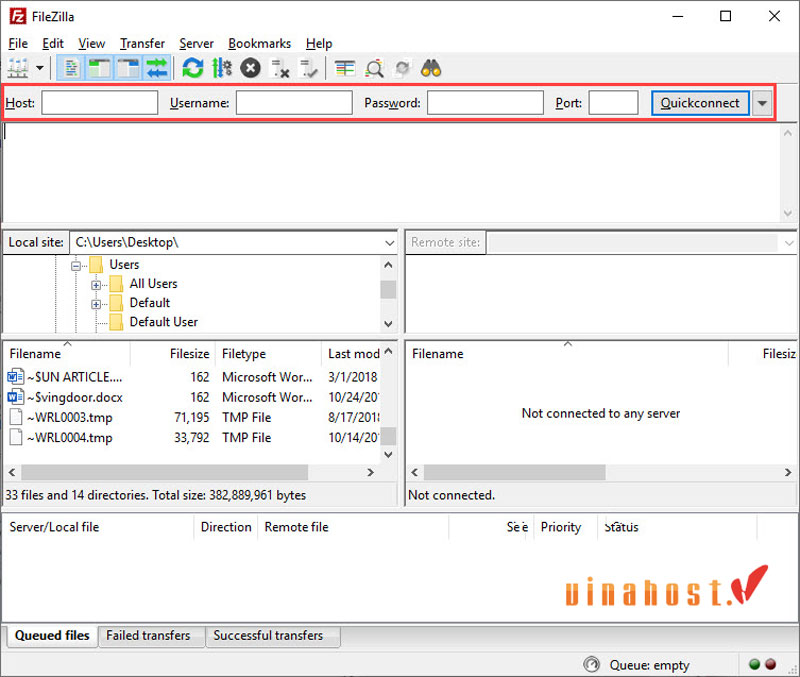The width and height of the screenshot is (800, 677).
Task: Collapse the Users folder tree node
Action: 76,266
